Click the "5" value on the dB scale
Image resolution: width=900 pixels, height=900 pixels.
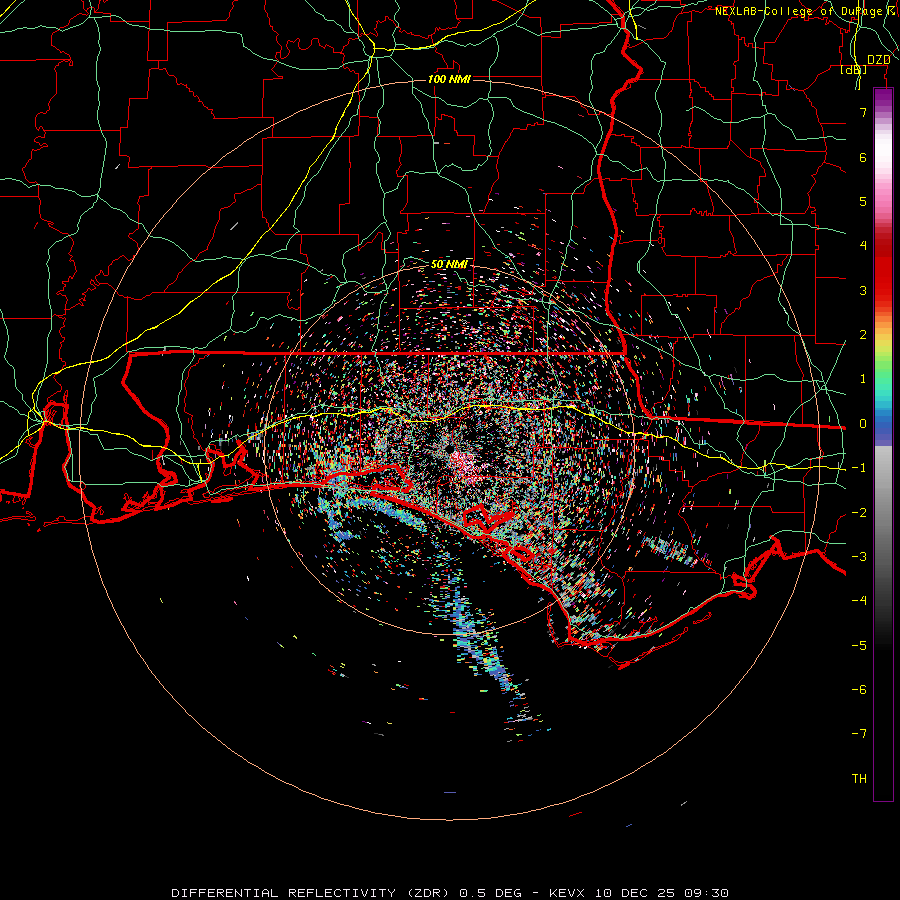863,201
